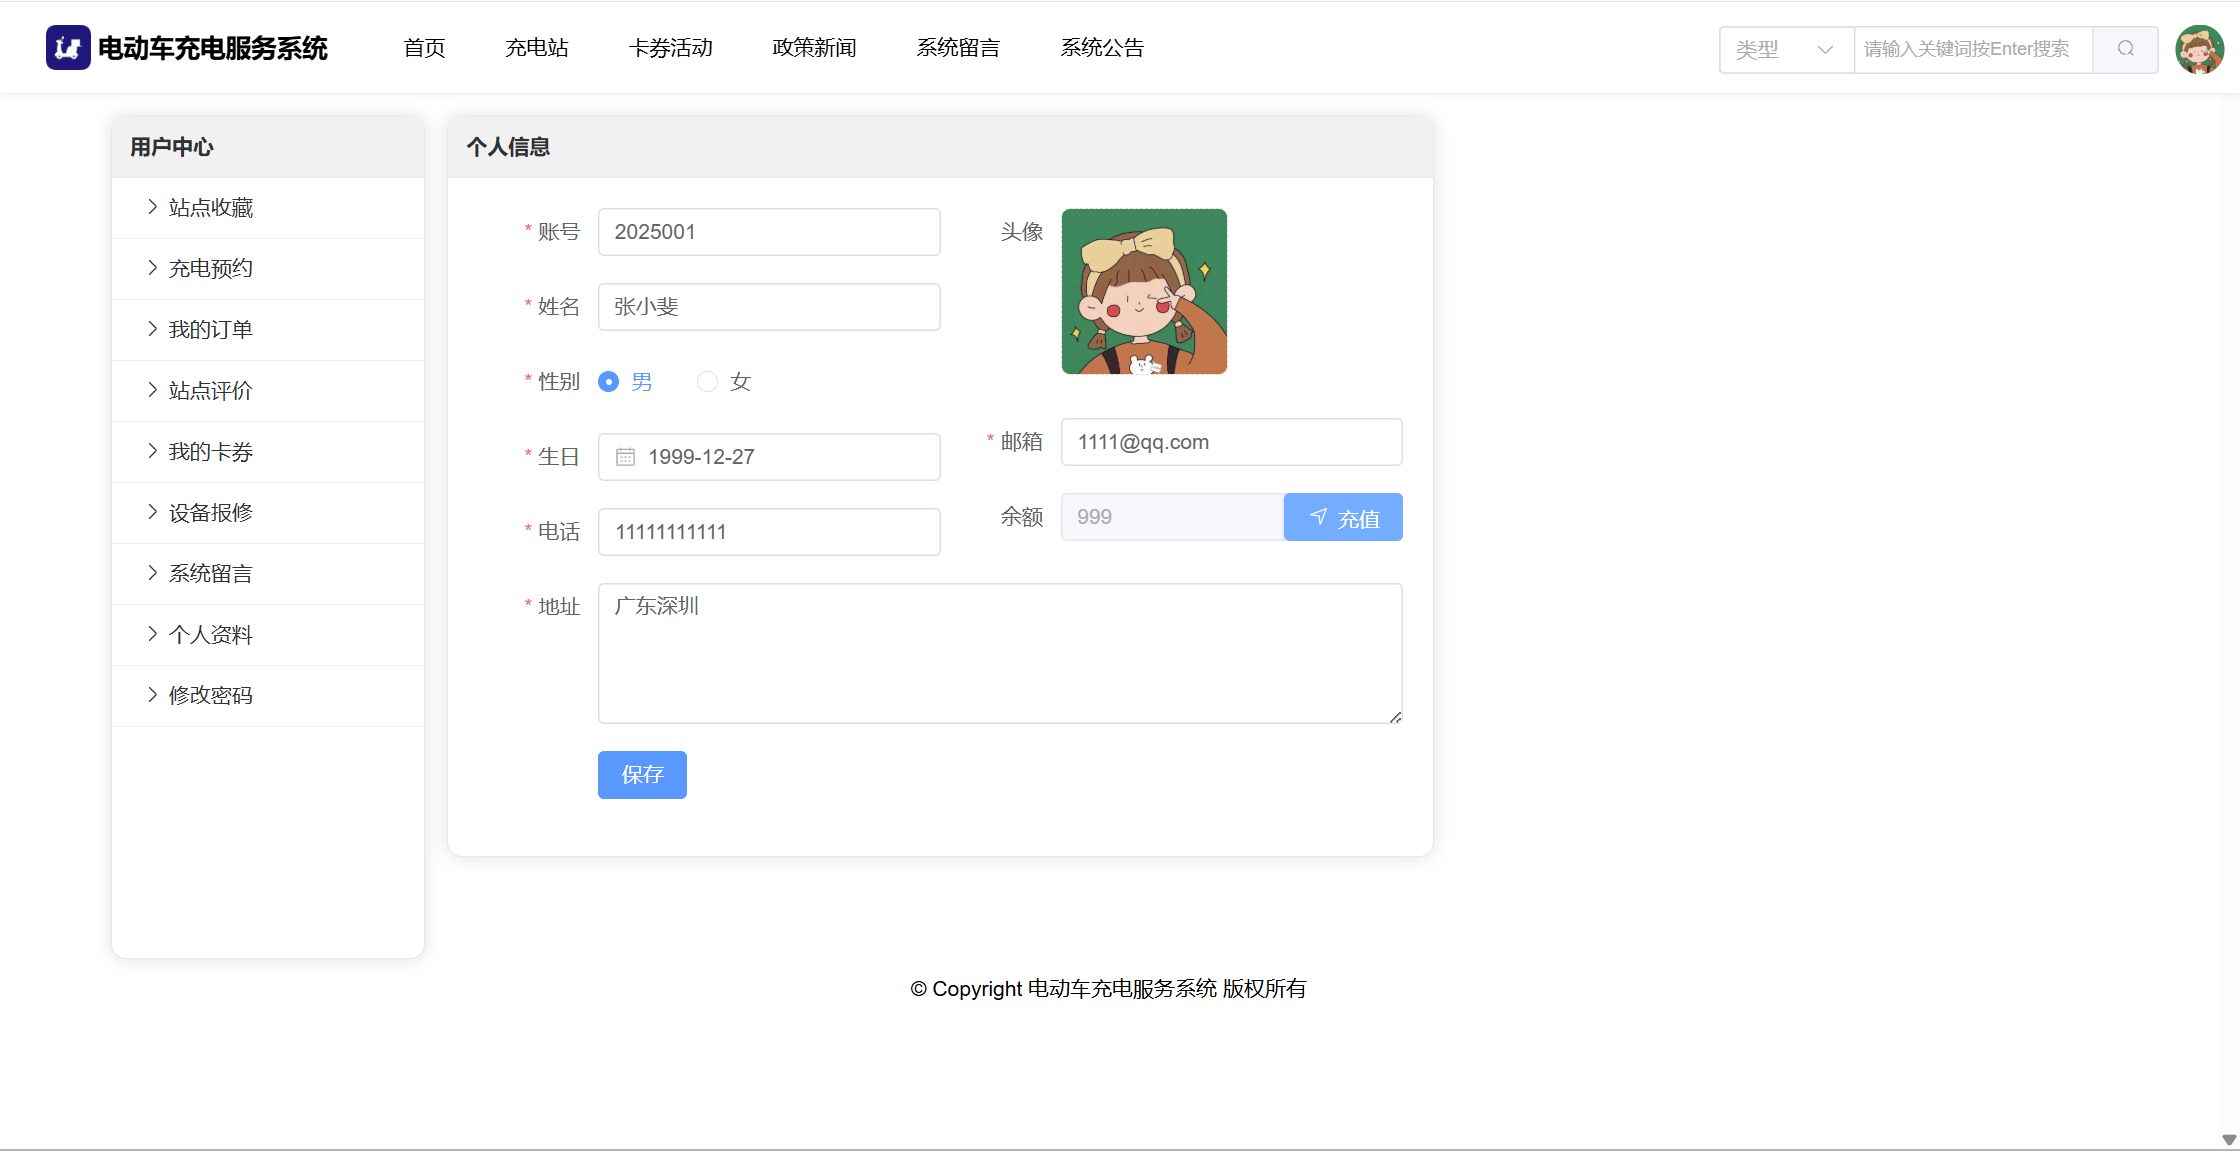The image size is (2240, 1151).
Task: Open the user avatar in the header
Action: [x=2199, y=49]
